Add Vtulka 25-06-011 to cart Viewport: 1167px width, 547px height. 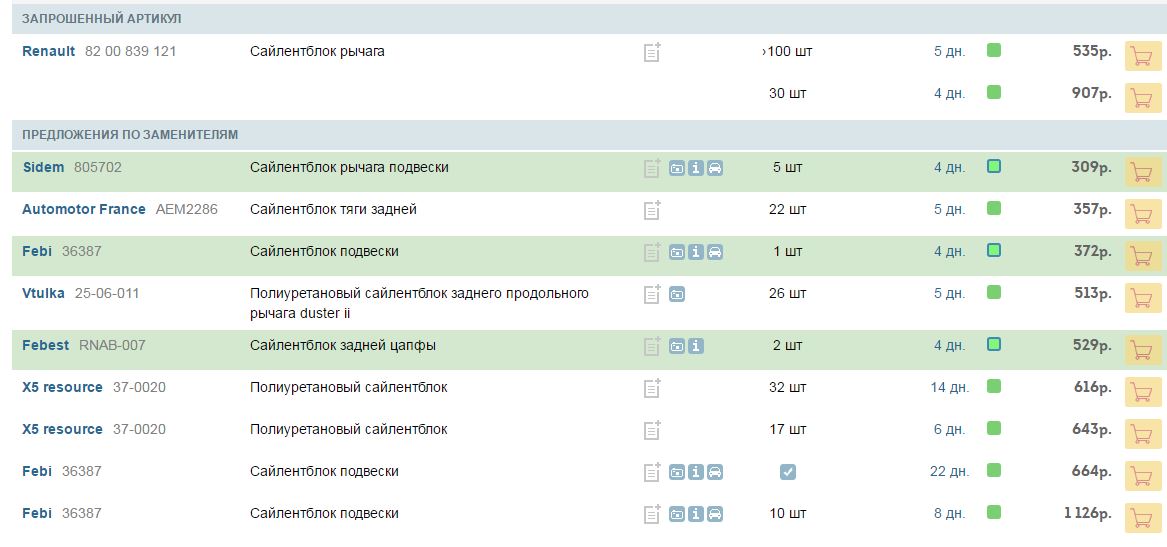(x=1142, y=298)
